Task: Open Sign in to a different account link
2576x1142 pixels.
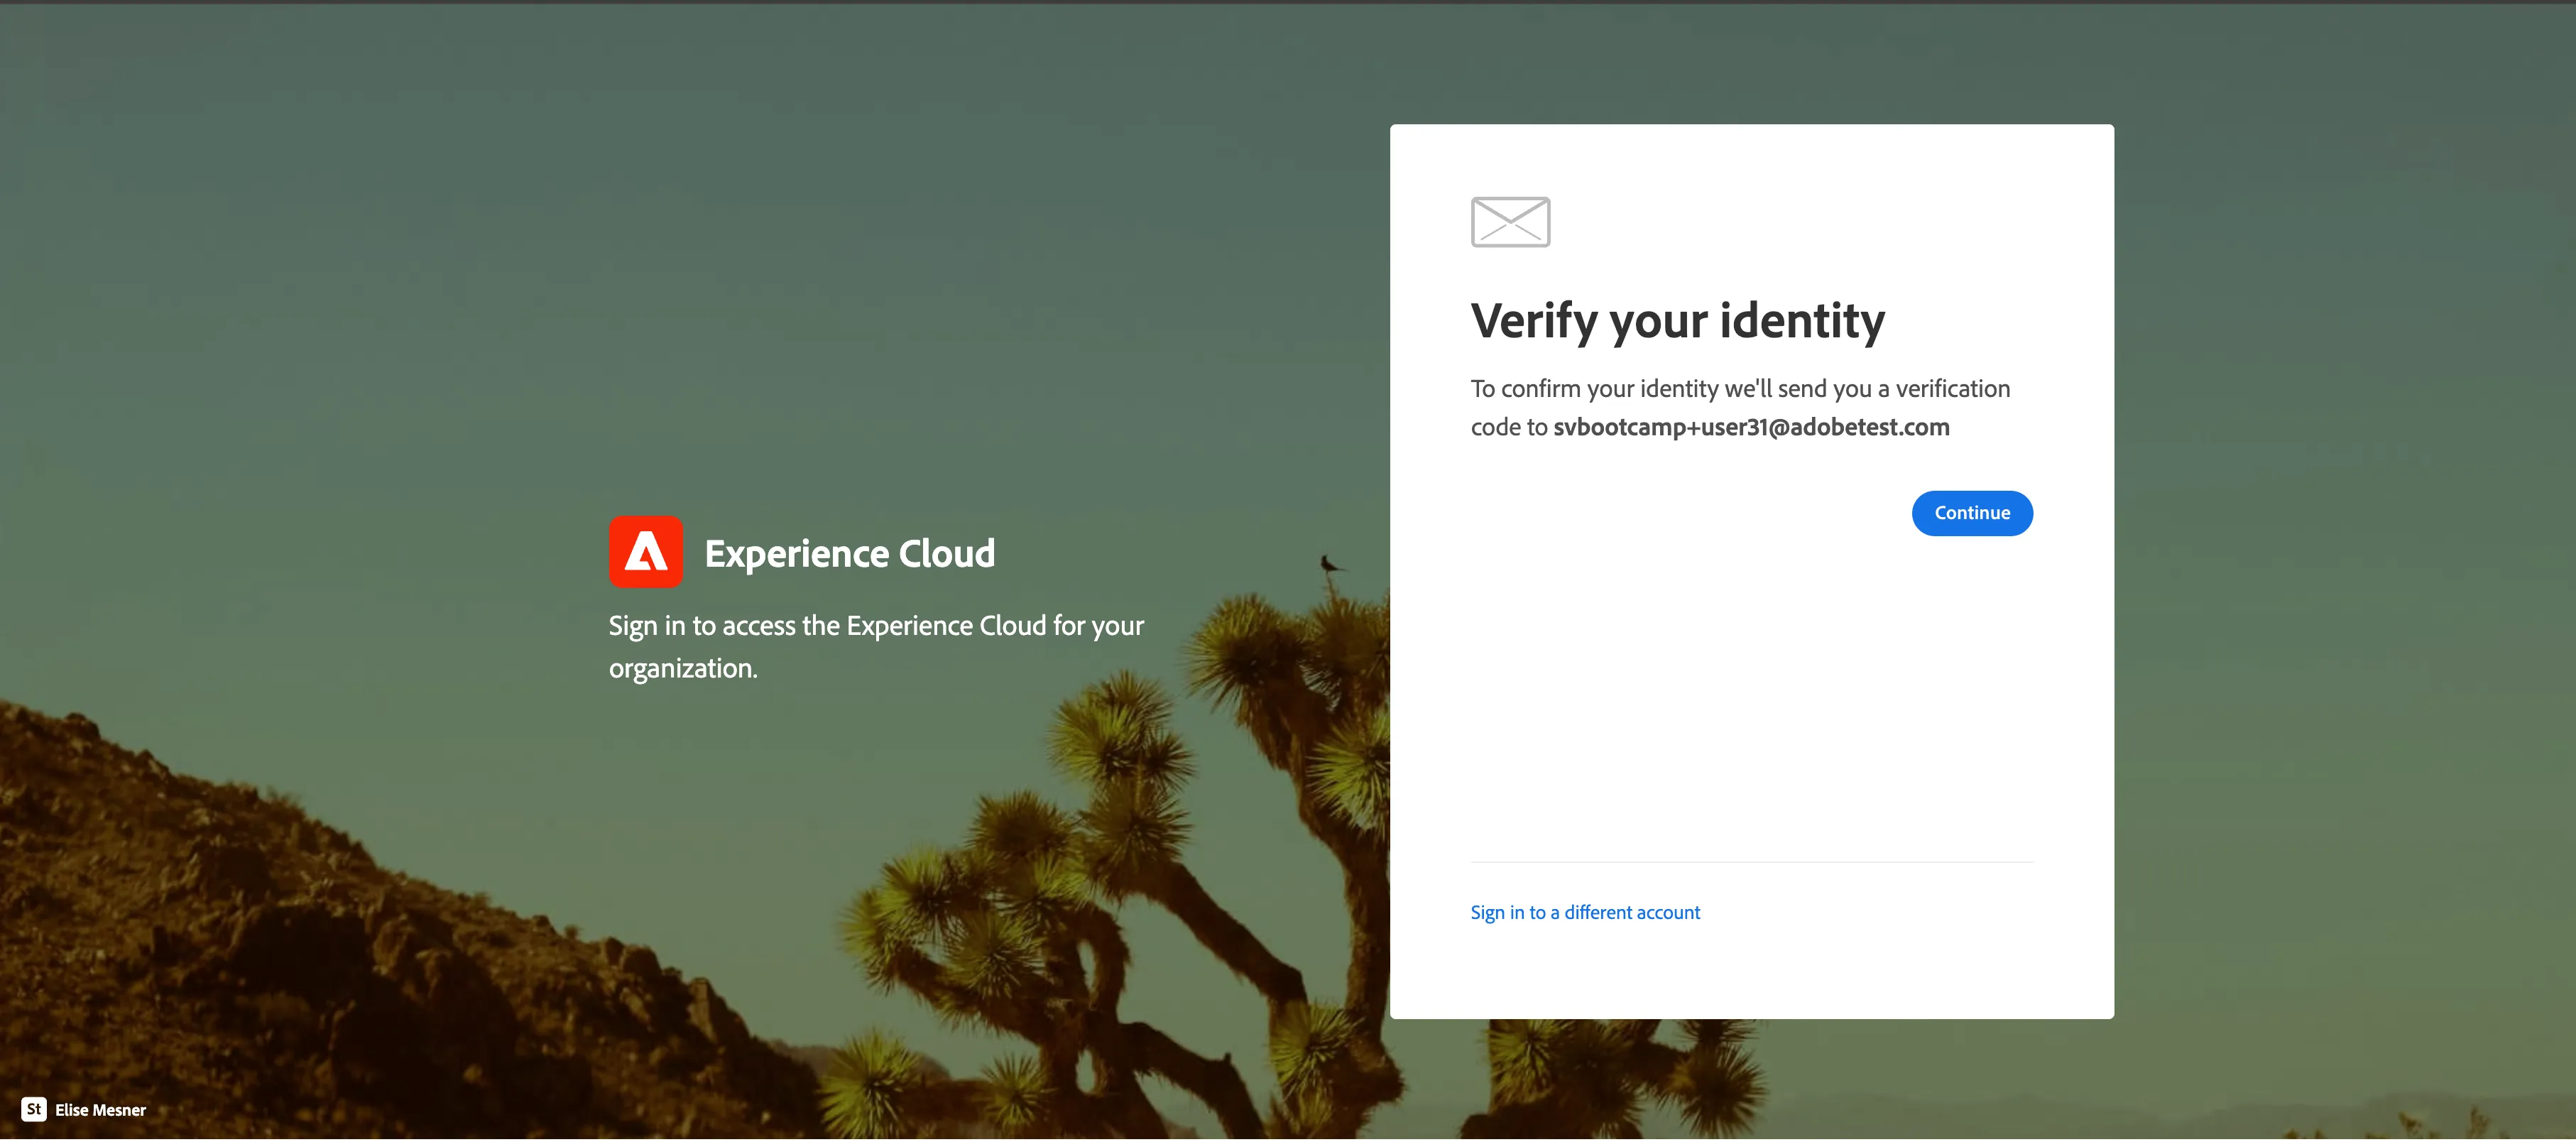Action: pos(1585,912)
